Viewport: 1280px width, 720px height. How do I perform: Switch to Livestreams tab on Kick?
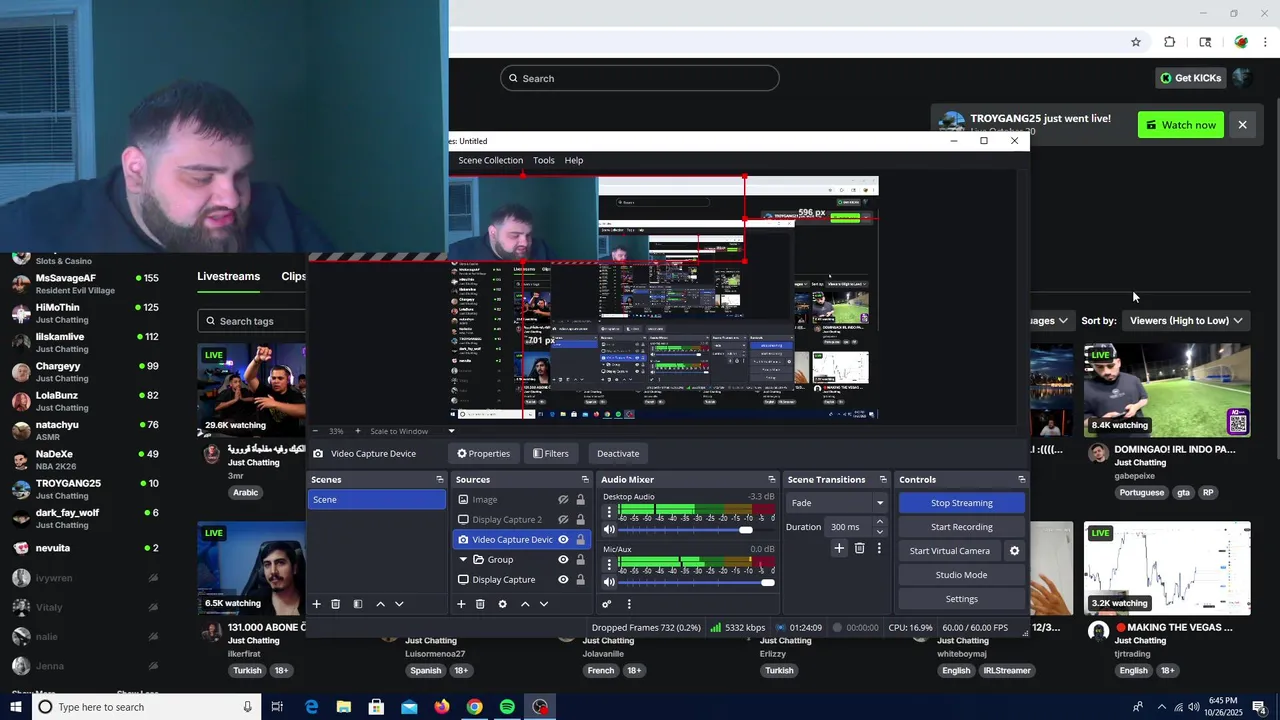(x=228, y=277)
